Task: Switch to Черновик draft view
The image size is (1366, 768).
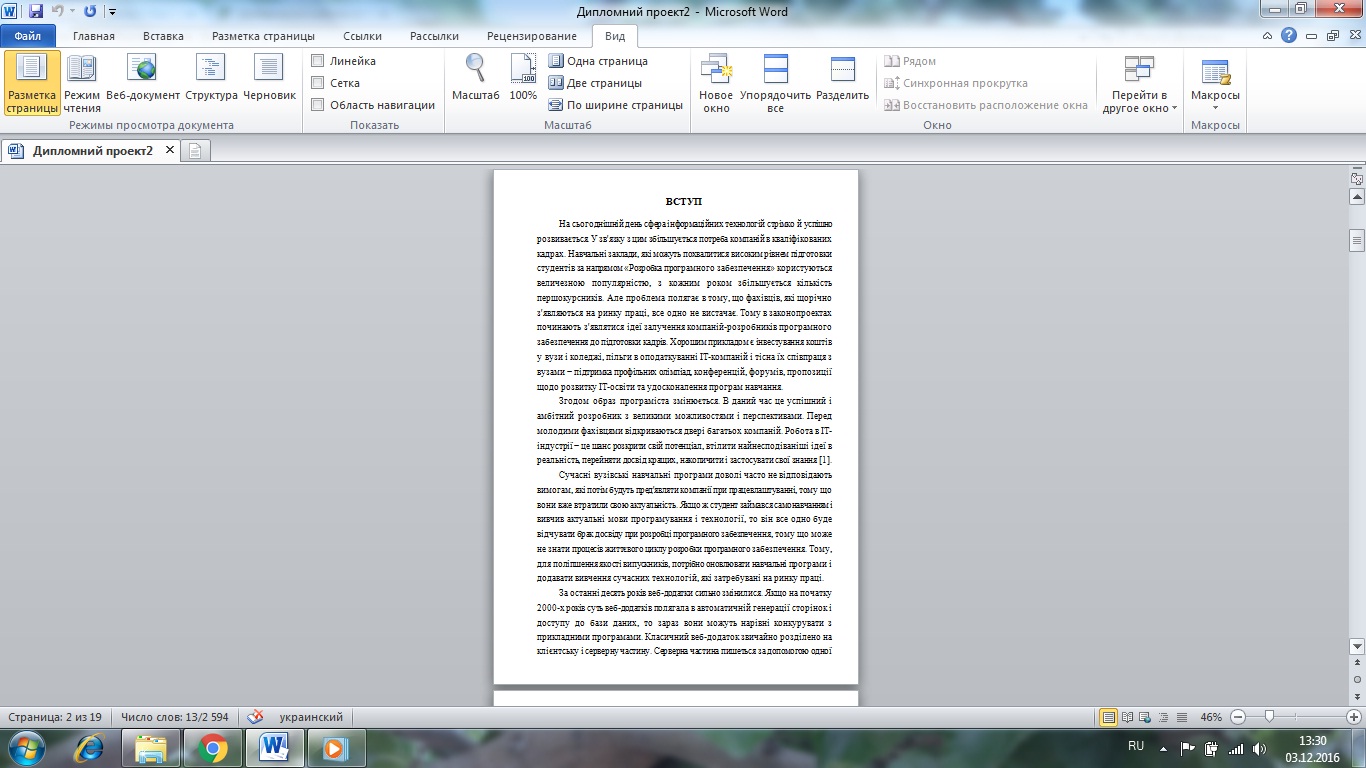Action: [x=269, y=83]
